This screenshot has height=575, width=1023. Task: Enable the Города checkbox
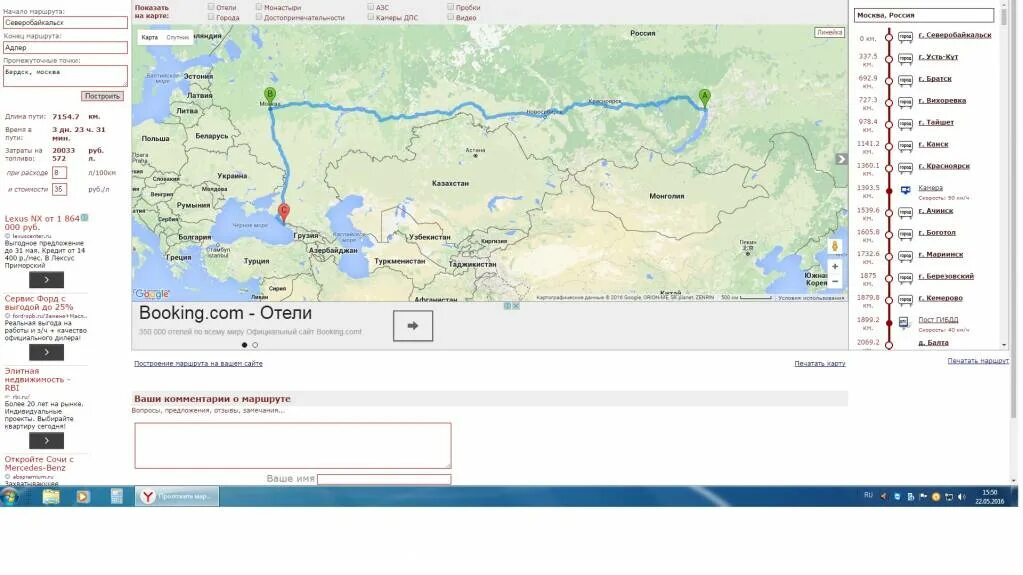211,17
